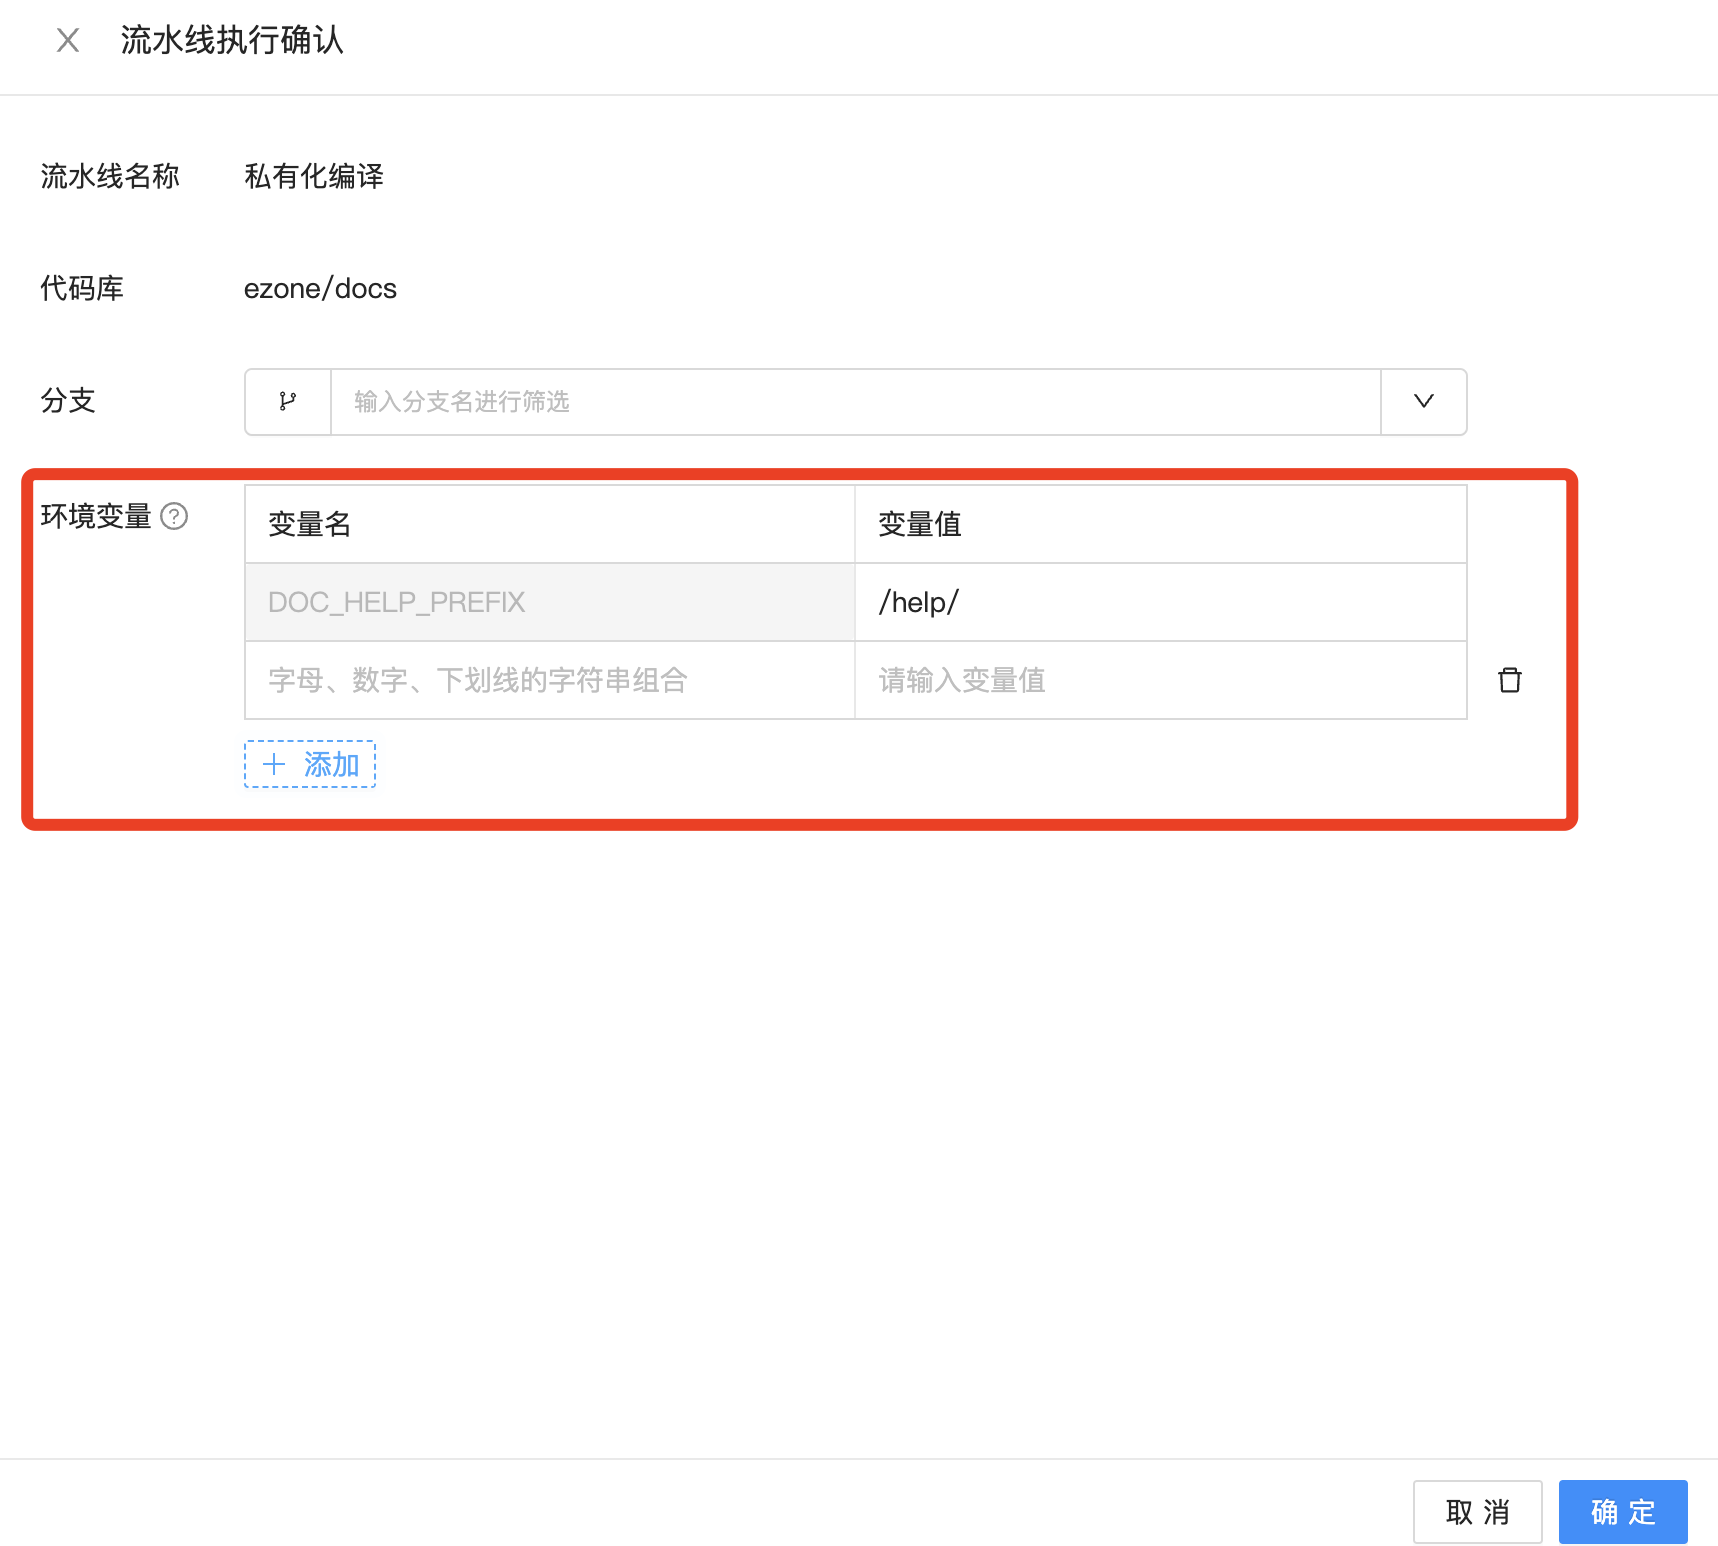Click the DOC_HELP_PREFIX variable name field
Screen dimensions: 1718x1546
(x=549, y=602)
